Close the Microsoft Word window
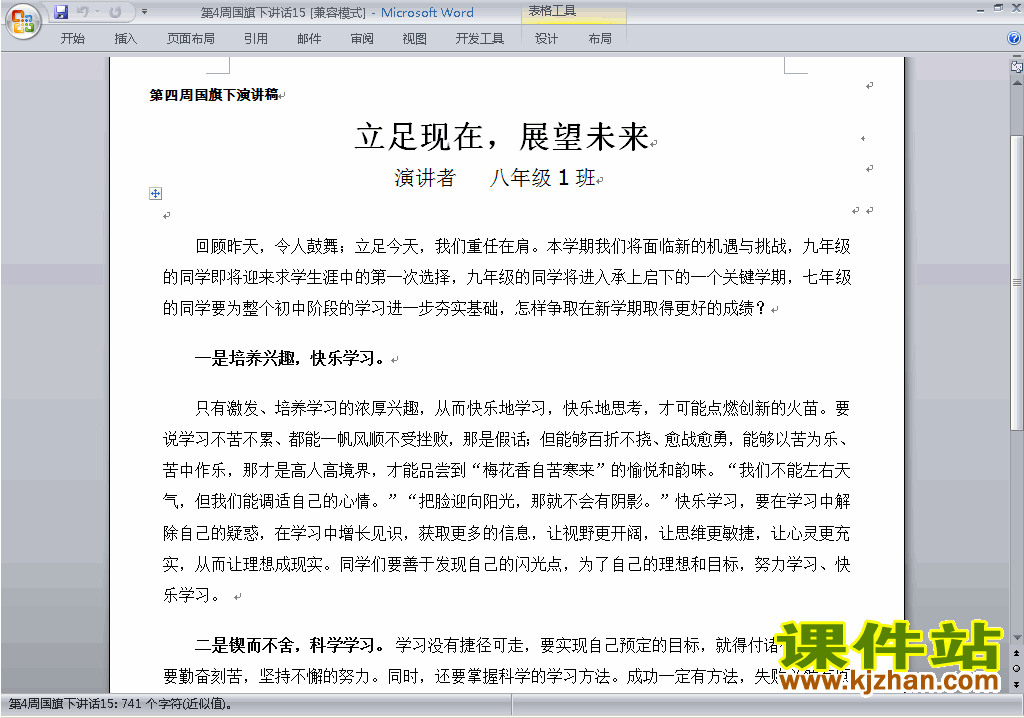Image resolution: width=1024 pixels, height=718 pixels. point(1016,8)
